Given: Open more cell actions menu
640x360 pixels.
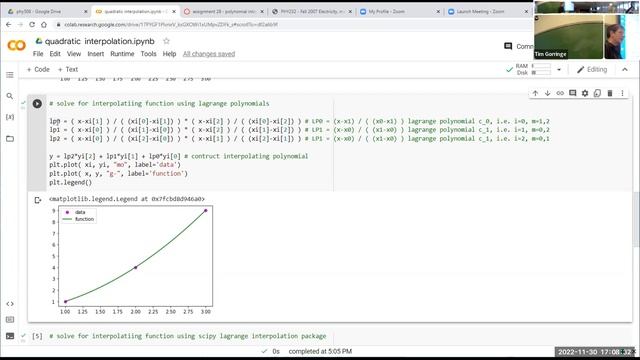Looking at the screenshot, I should point(622,93).
